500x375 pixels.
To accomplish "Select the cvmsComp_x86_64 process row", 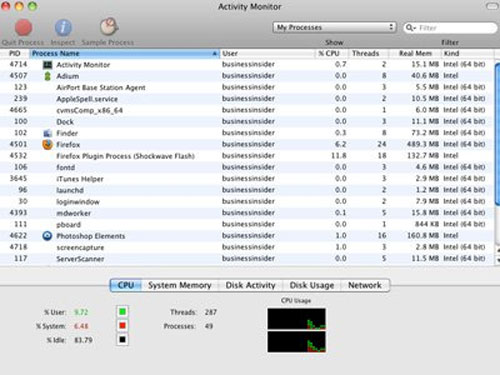I will point(247,110).
